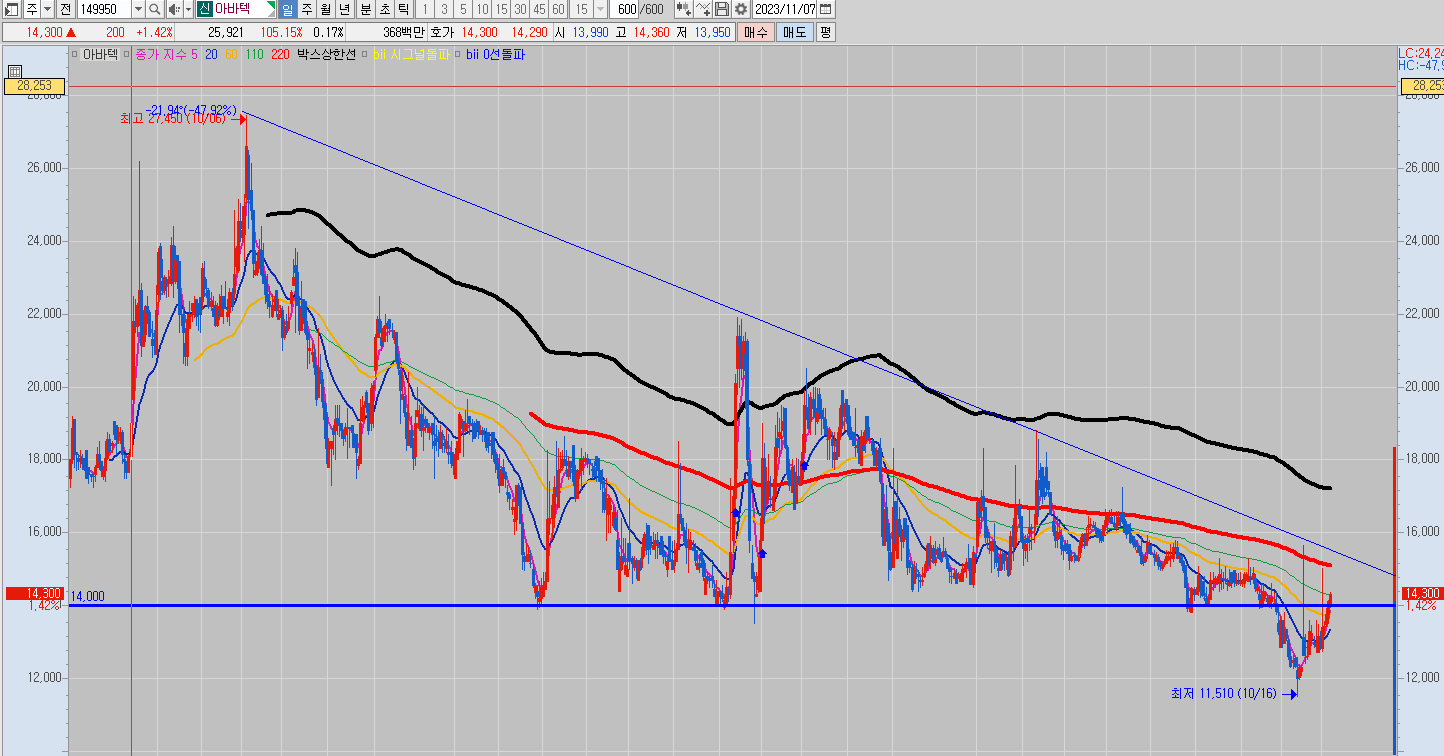Switch to 년 yearly chart period
The height and width of the screenshot is (756, 1444).
345,9
